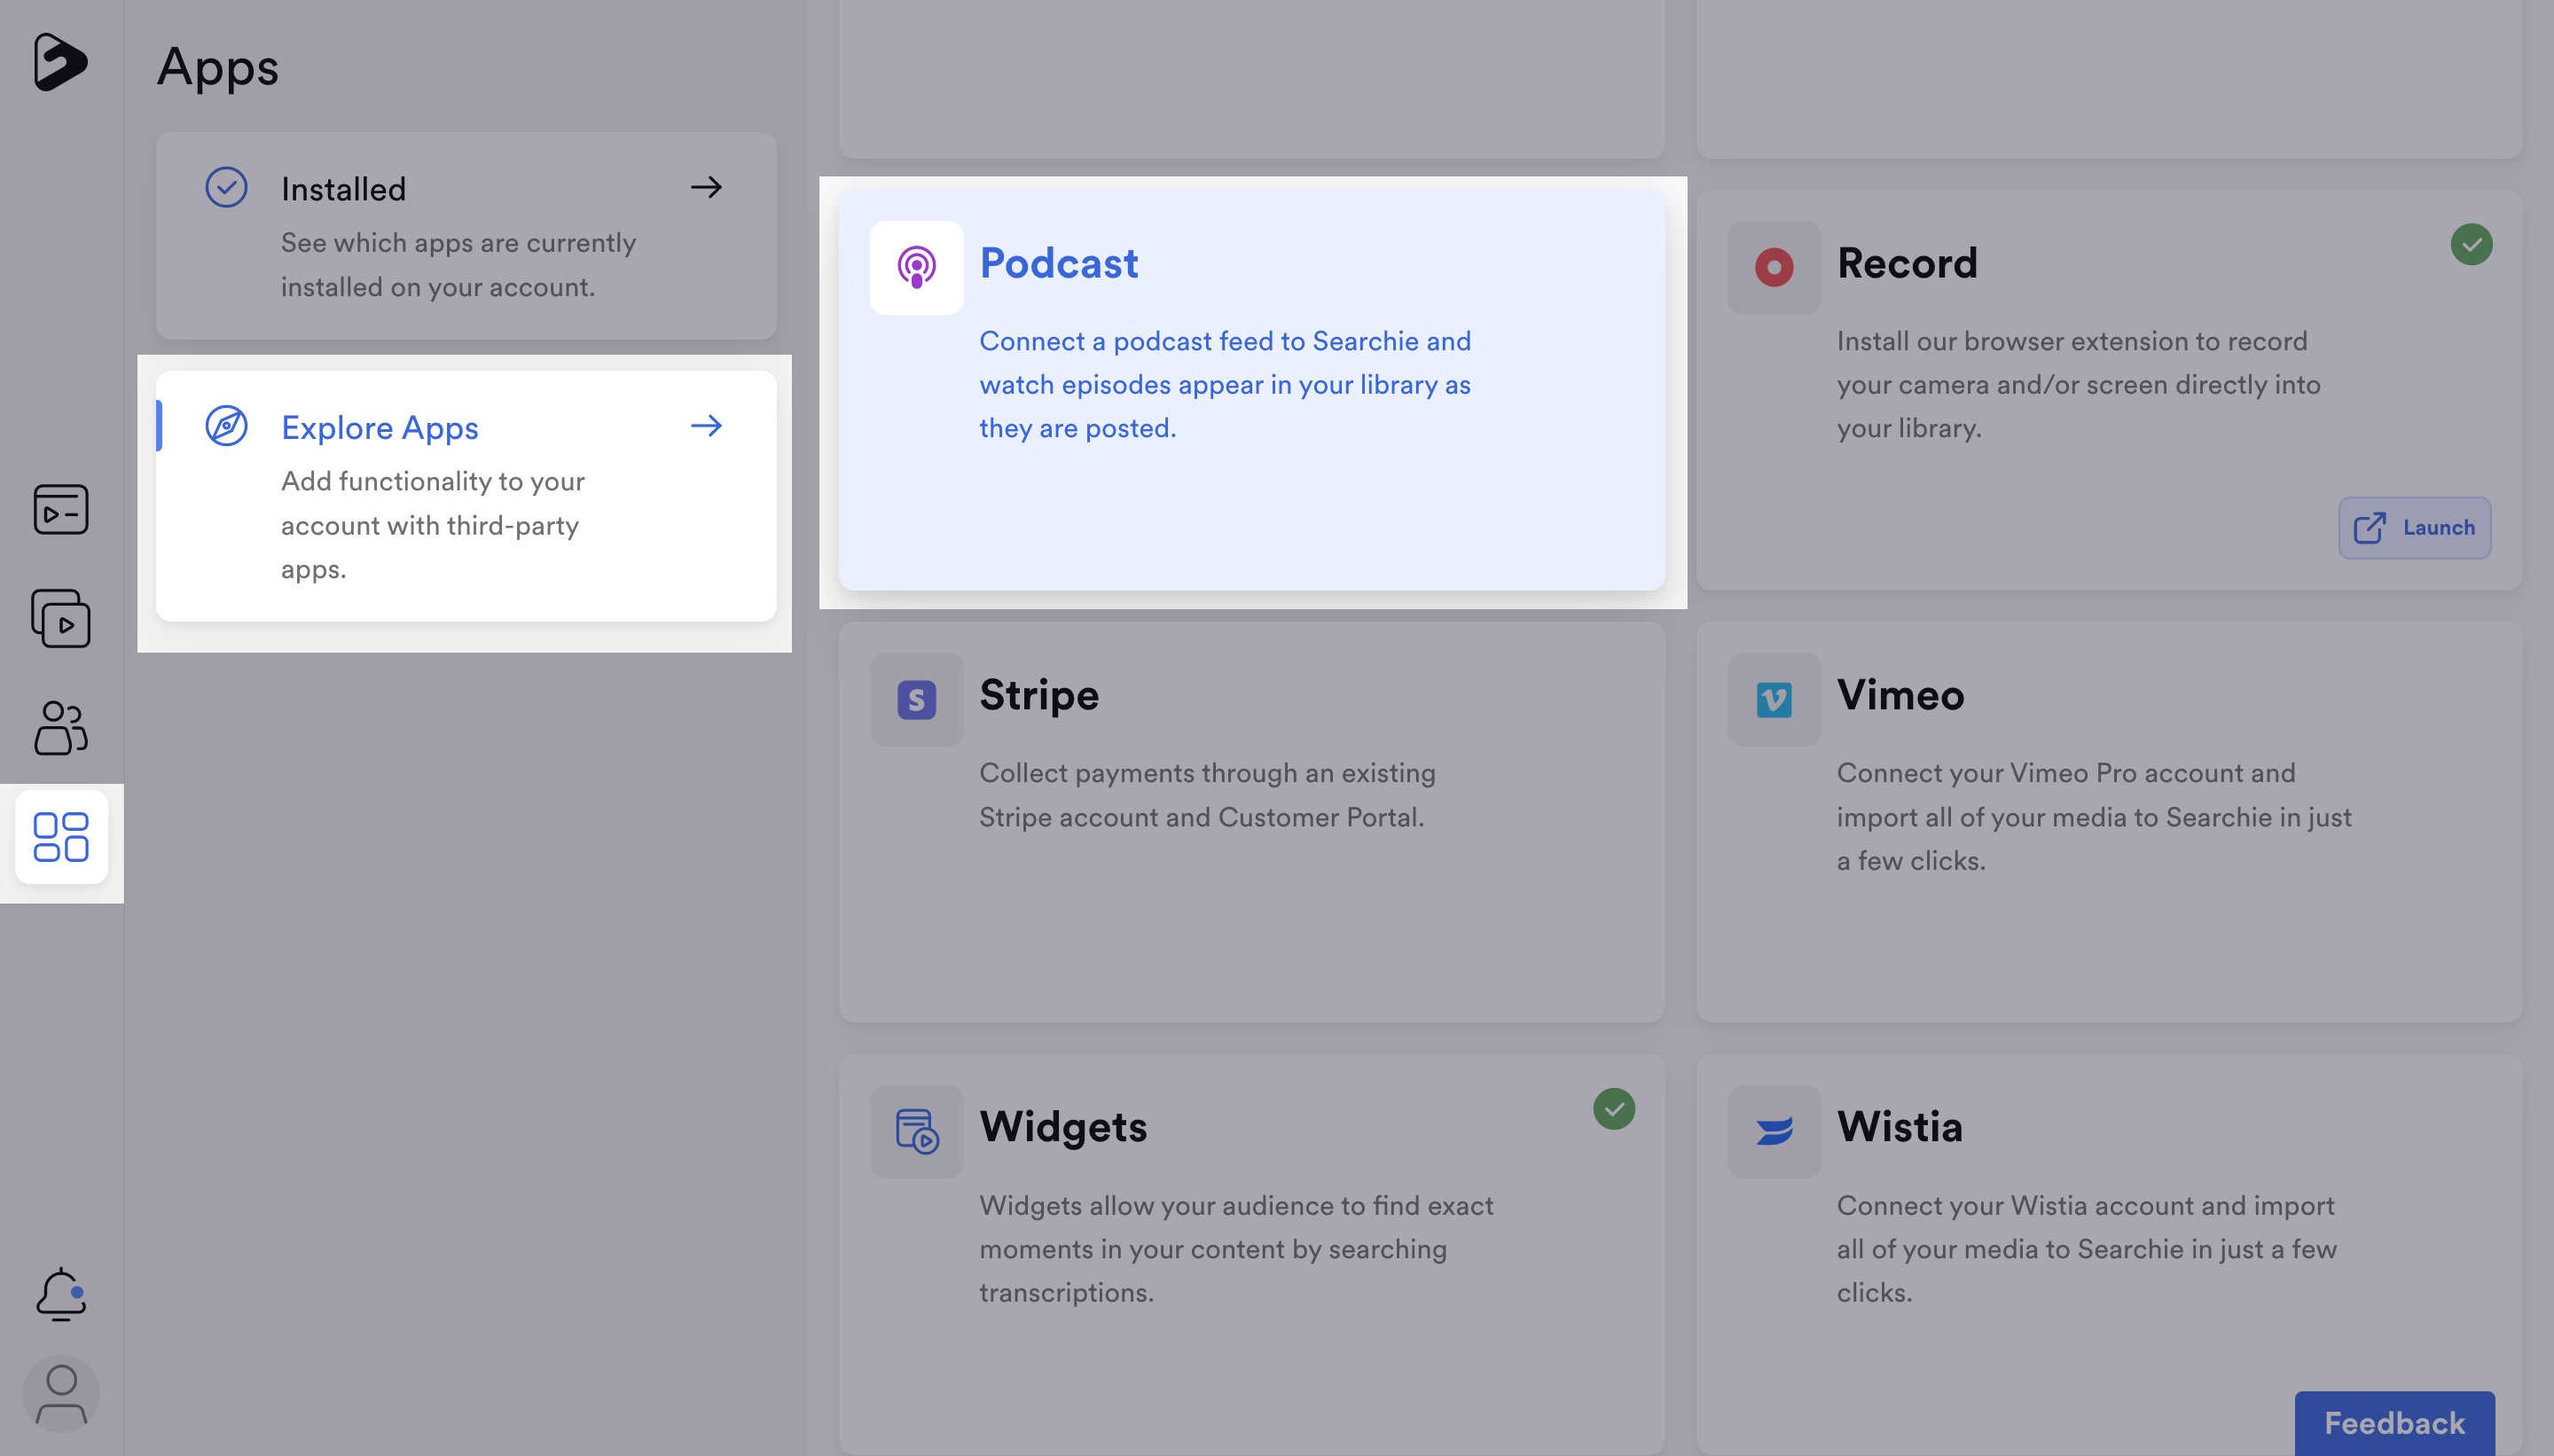Image resolution: width=2554 pixels, height=1456 pixels.
Task: Open the playlists sidebar icon
Action: click(61, 618)
